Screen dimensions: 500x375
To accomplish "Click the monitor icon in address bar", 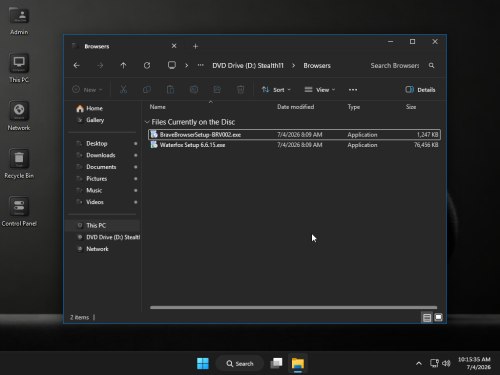I will point(172,65).
